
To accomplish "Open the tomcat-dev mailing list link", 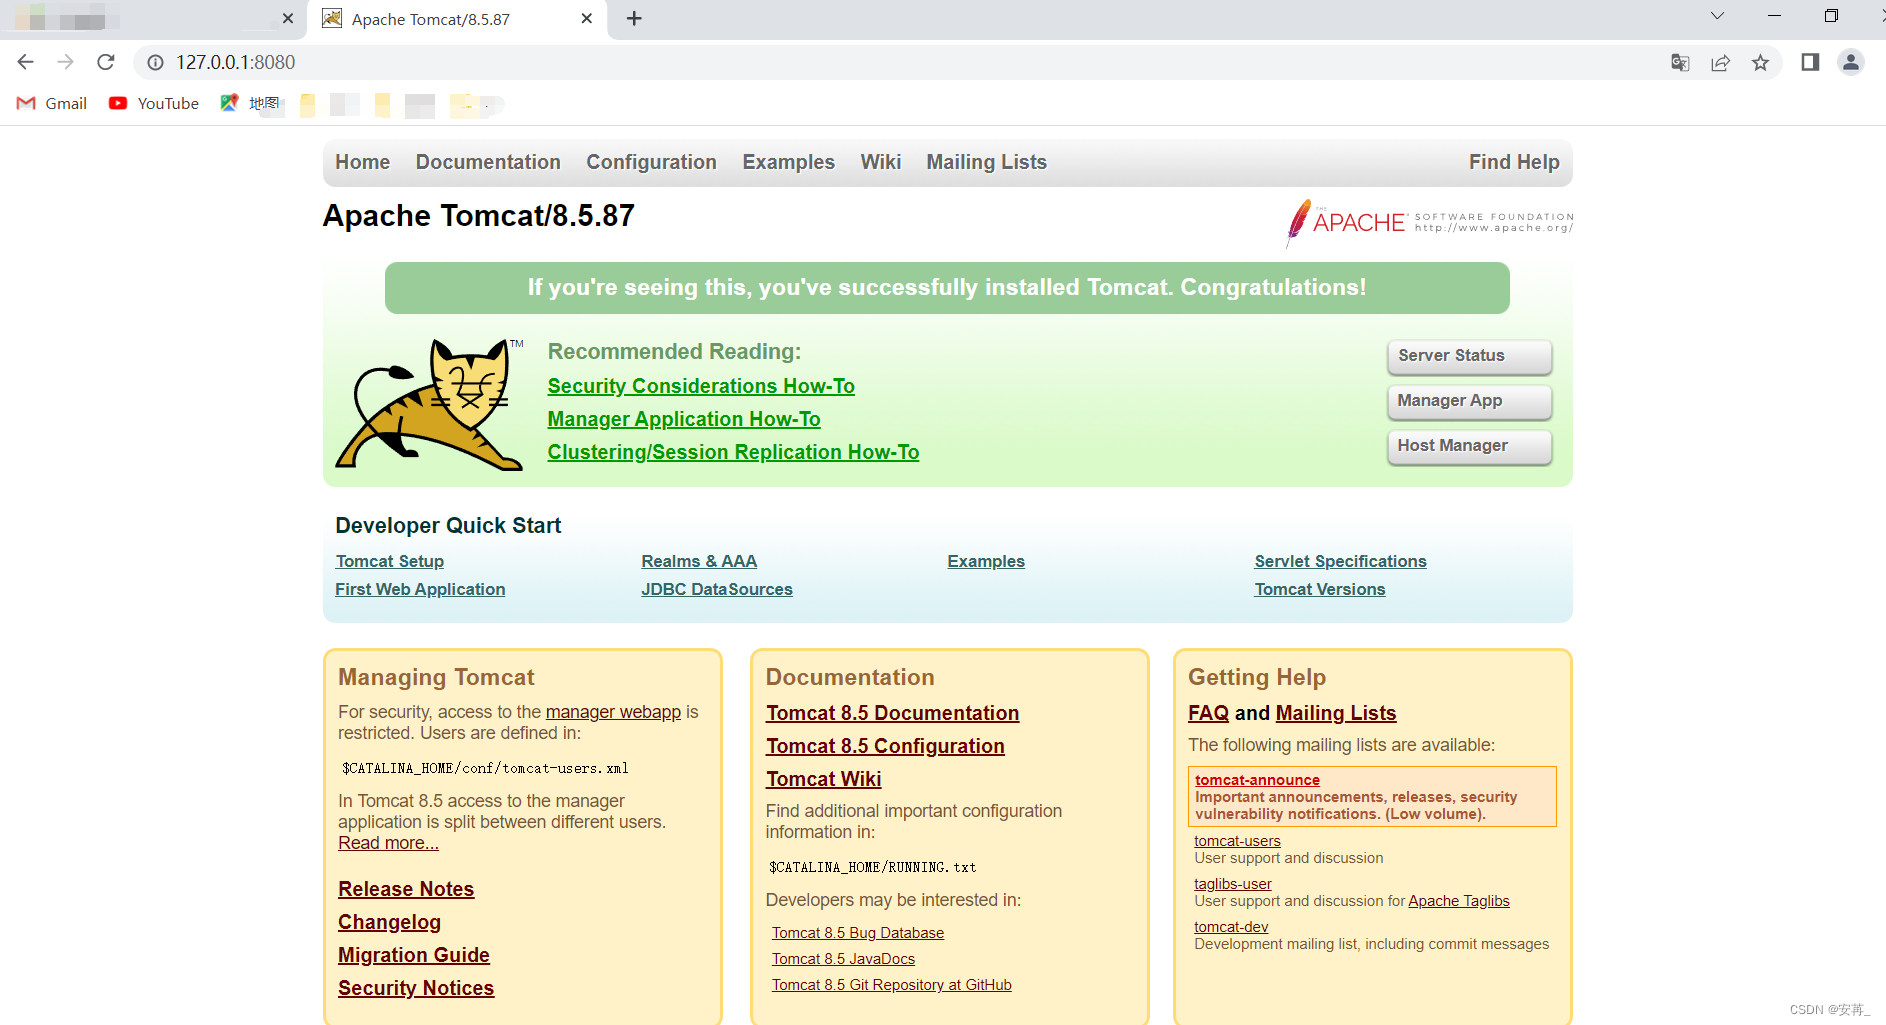I will click(x=1231, y=927).
